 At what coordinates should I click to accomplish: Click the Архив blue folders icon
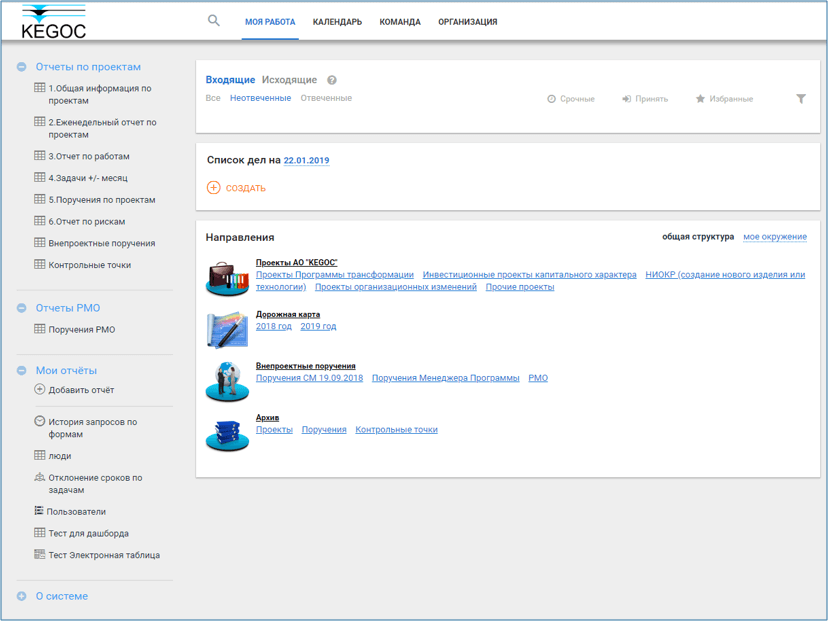[x=228, y=434]
